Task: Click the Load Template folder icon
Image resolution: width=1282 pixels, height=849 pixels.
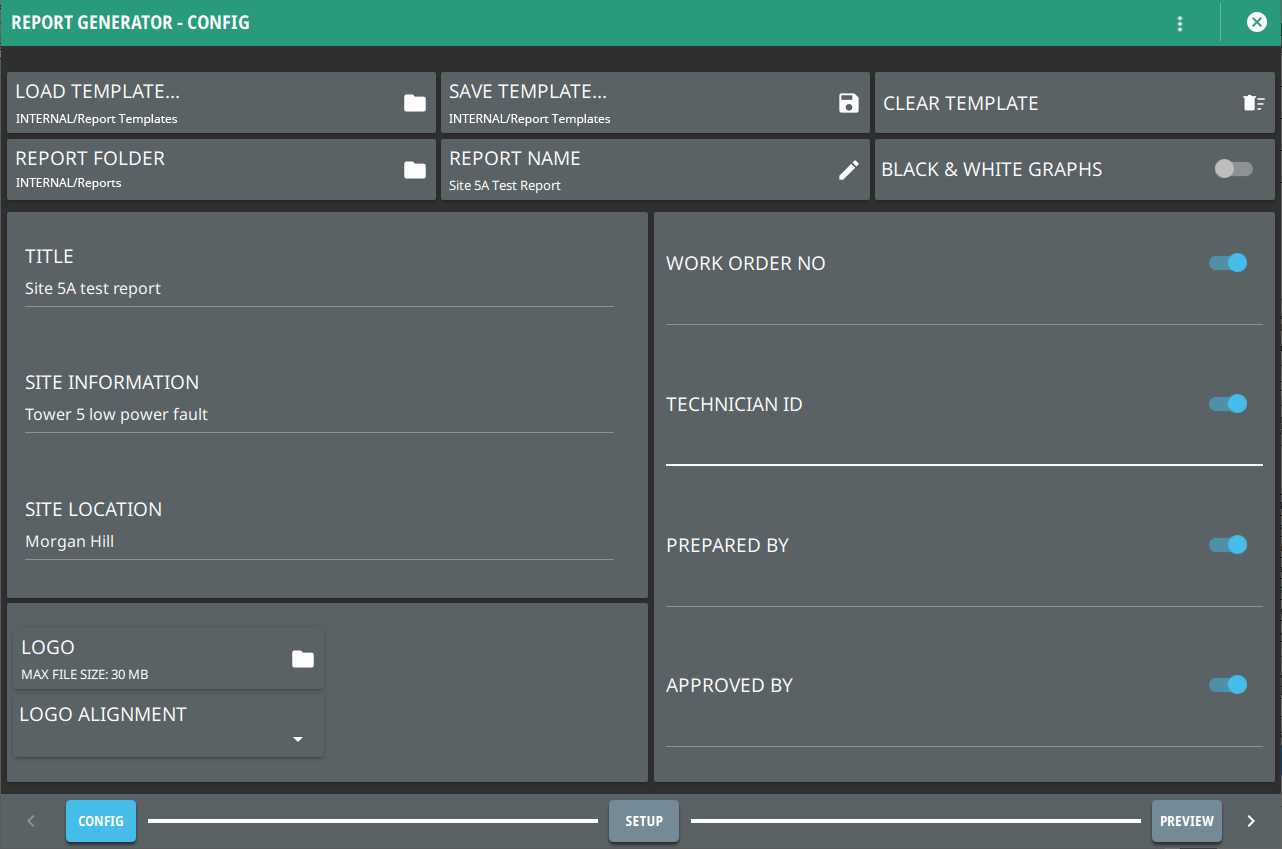Action: pos(414,103)
